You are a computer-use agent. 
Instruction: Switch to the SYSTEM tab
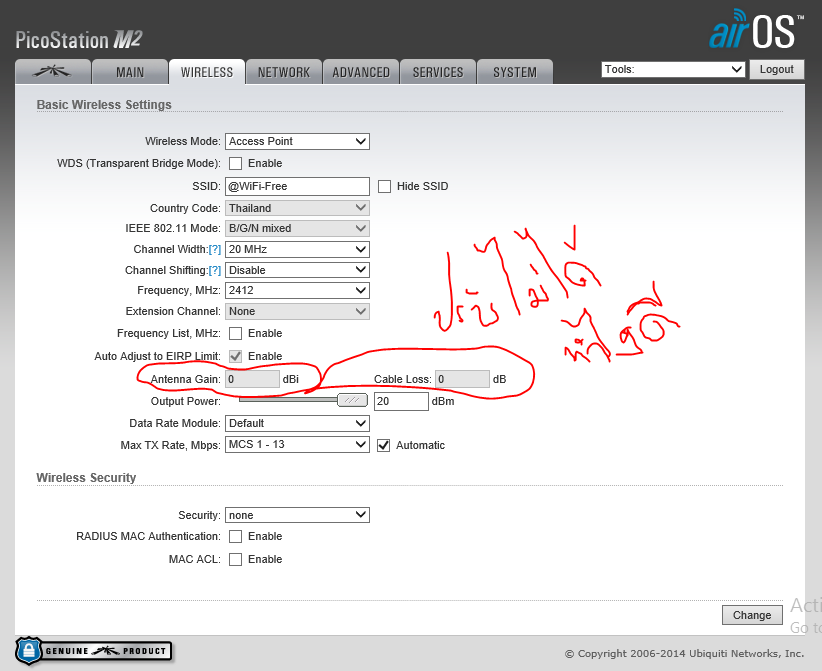(x=515, y=72)
